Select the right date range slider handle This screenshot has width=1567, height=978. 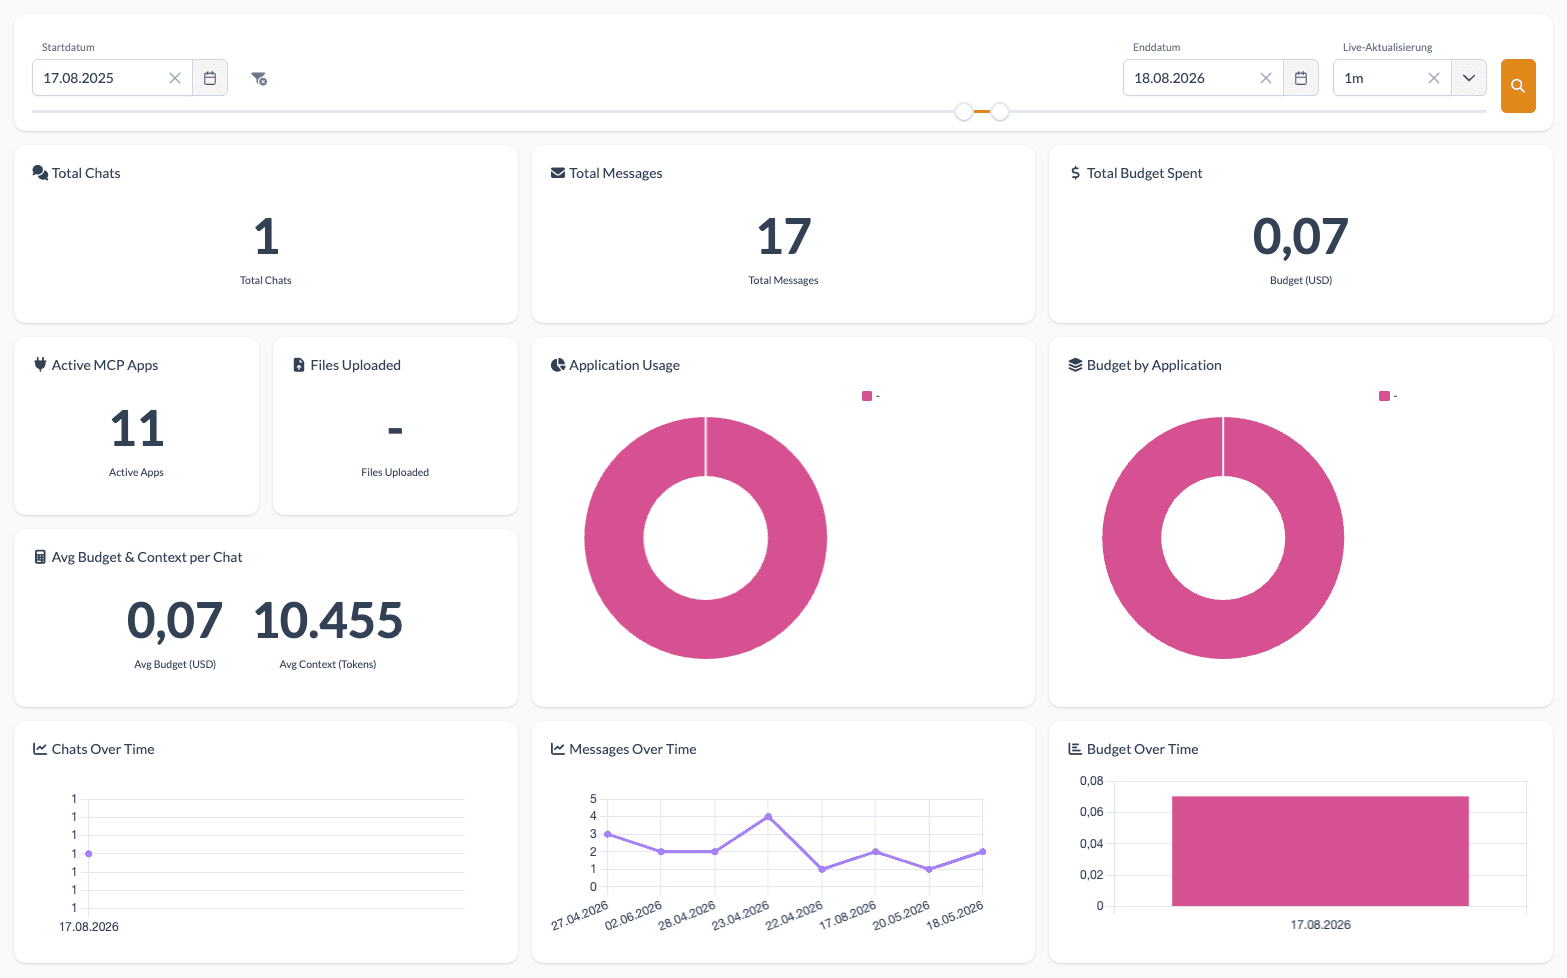point(1000,111)
